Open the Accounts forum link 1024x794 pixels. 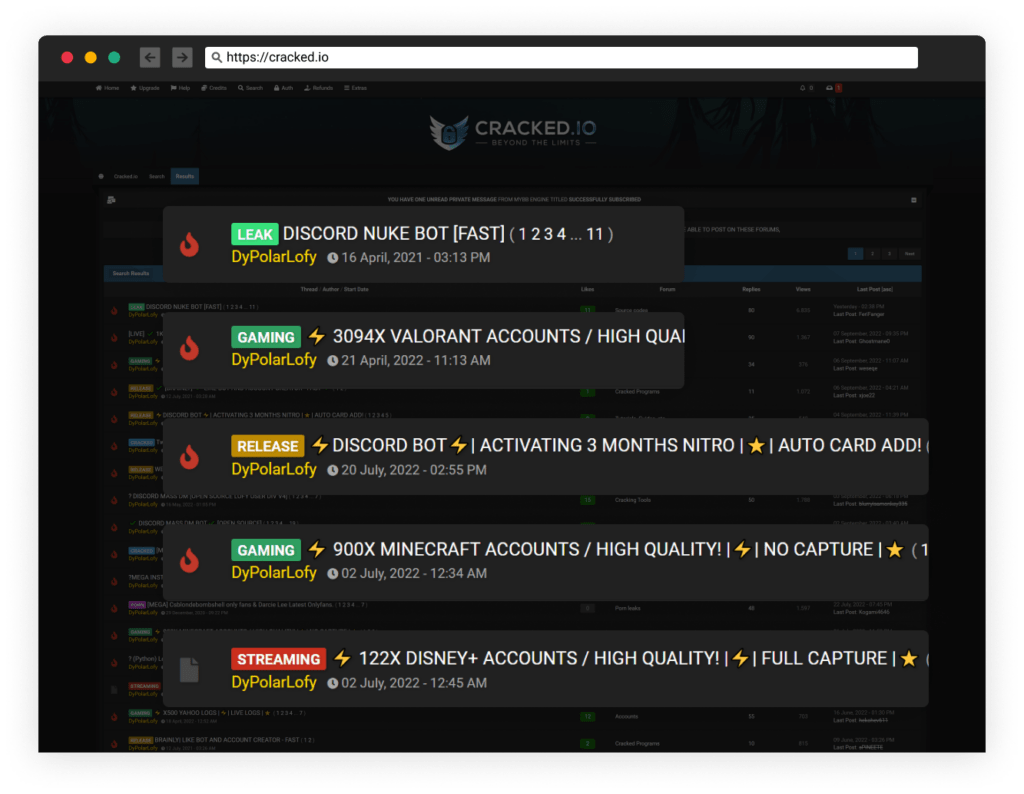tap(626, 716)
